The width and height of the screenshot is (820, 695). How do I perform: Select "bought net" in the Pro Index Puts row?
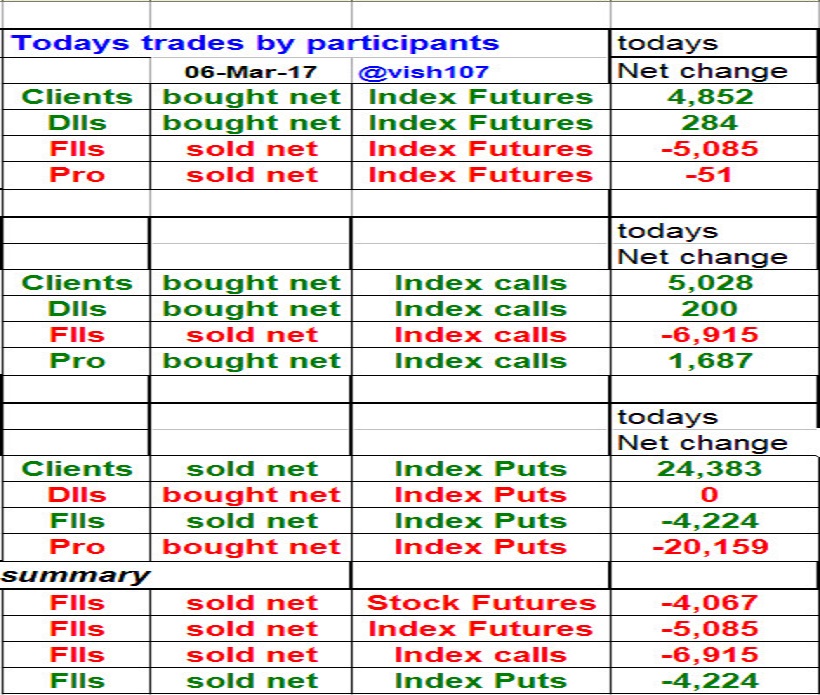click(251, 547)
